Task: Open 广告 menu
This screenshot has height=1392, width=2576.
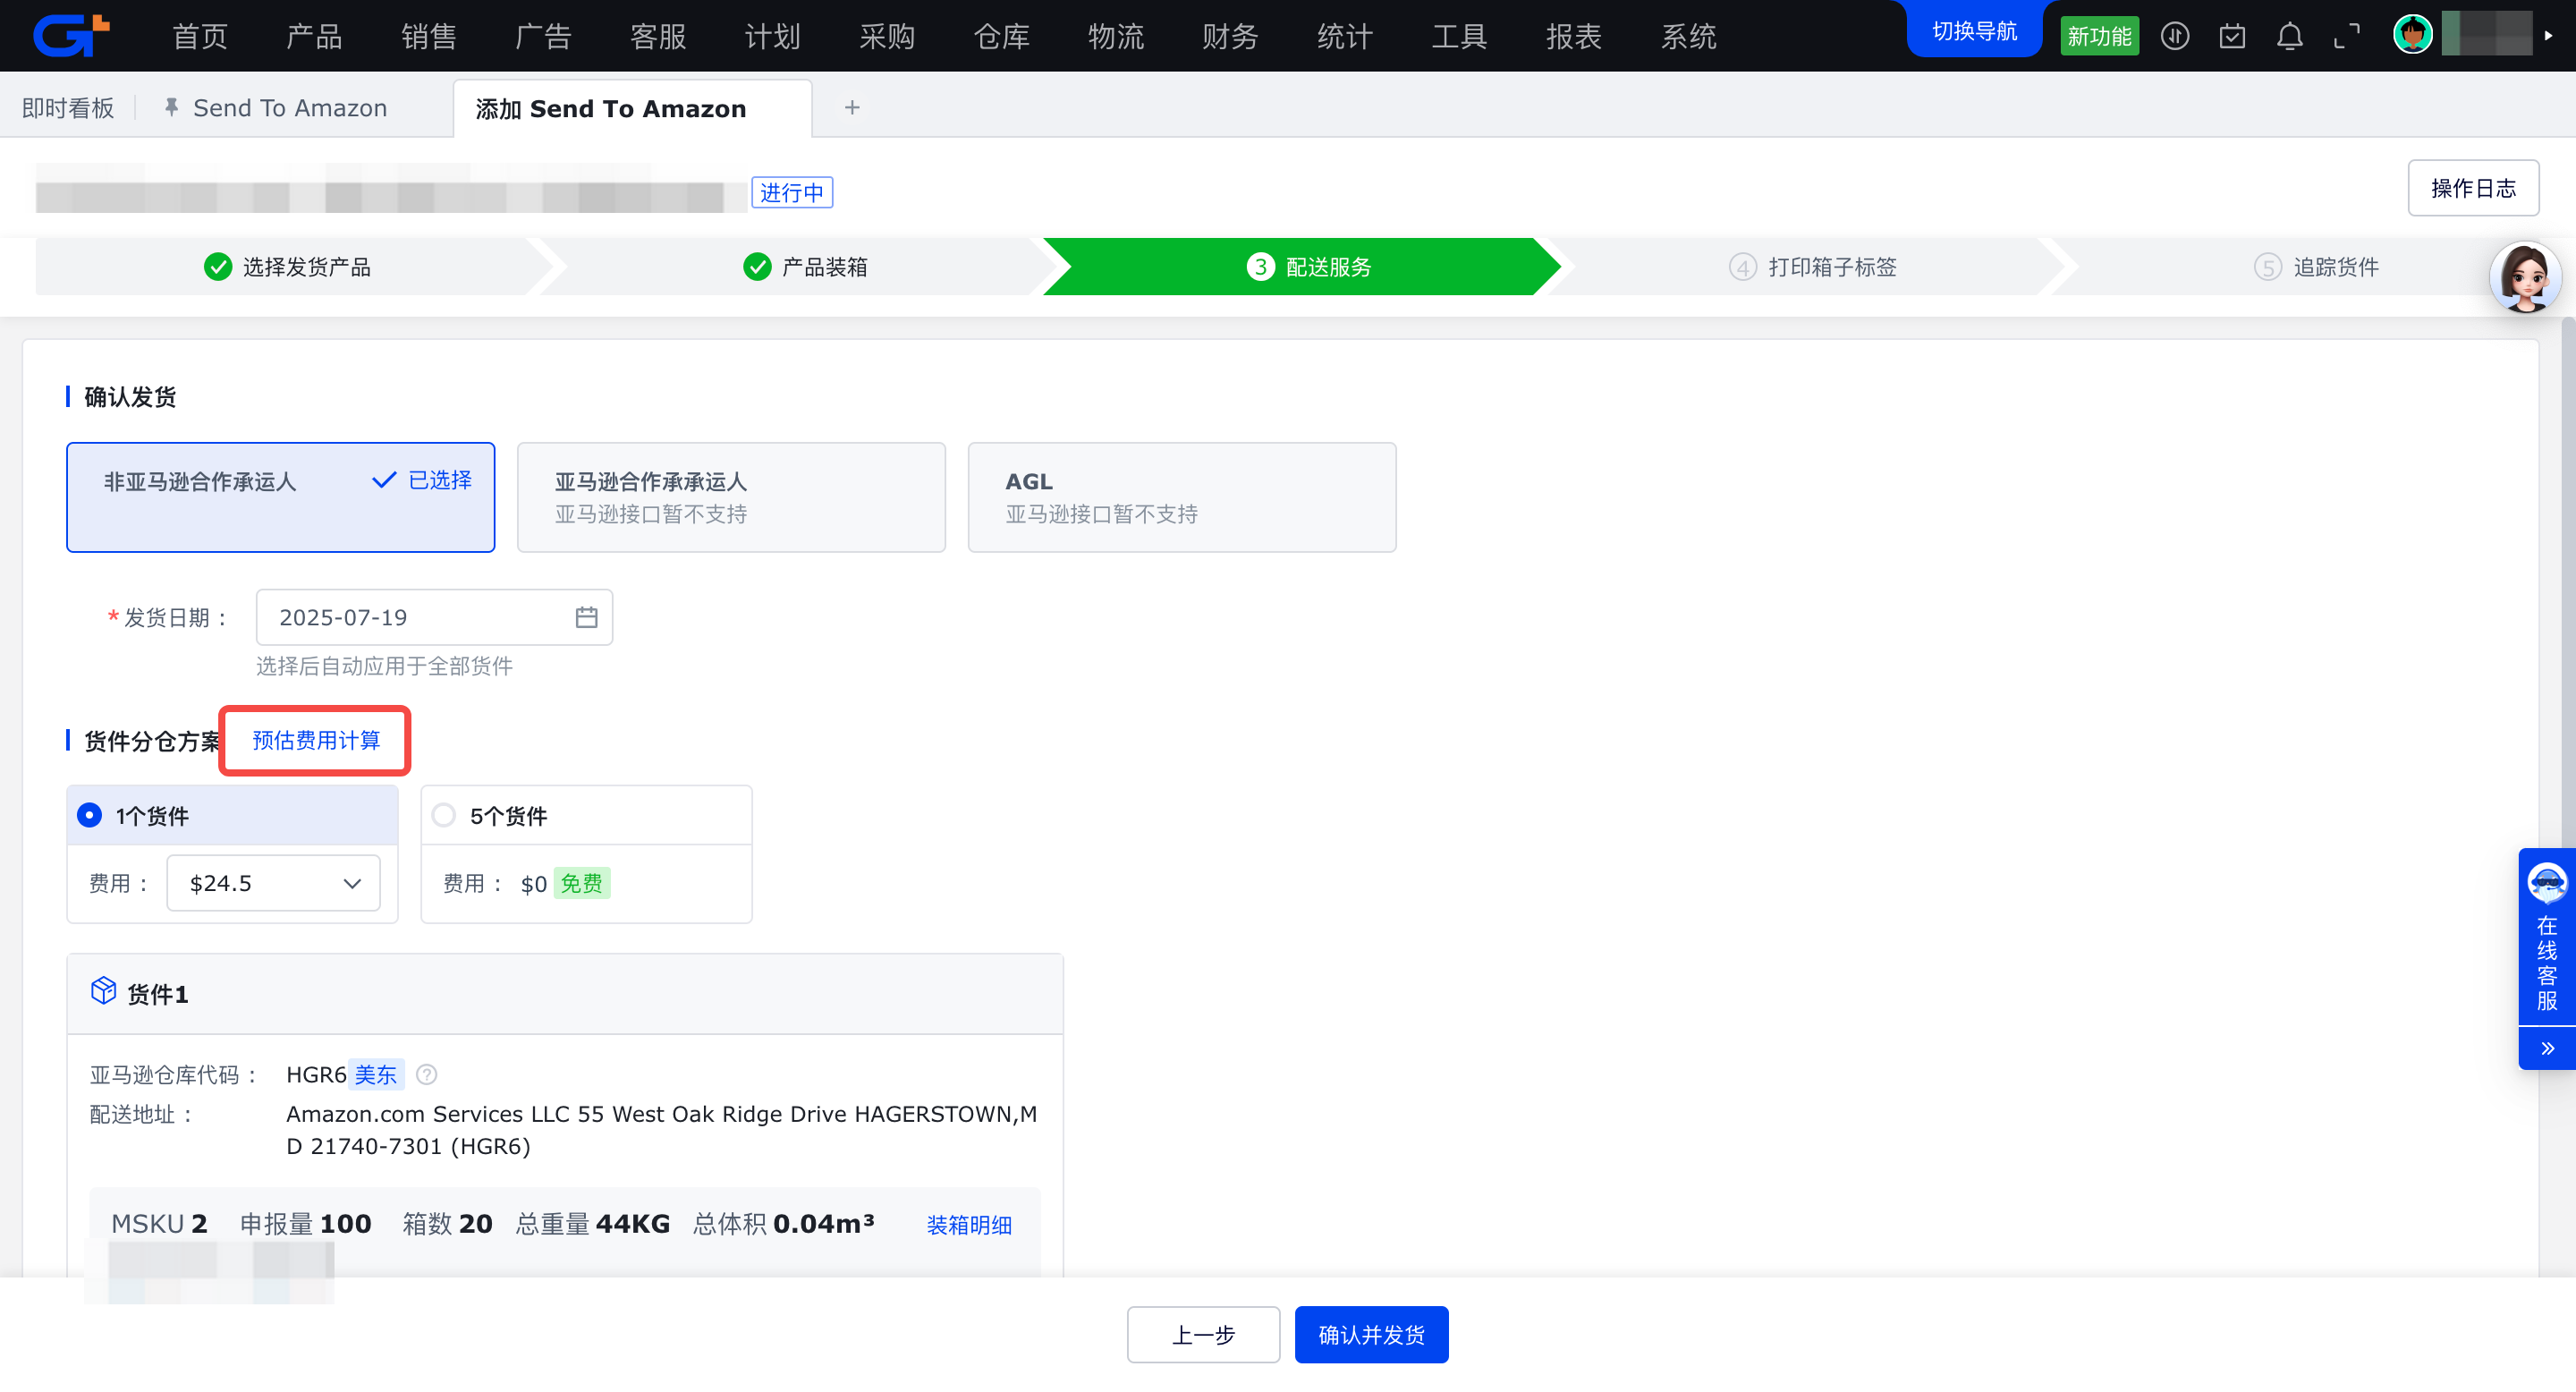Action: point(543,37)
